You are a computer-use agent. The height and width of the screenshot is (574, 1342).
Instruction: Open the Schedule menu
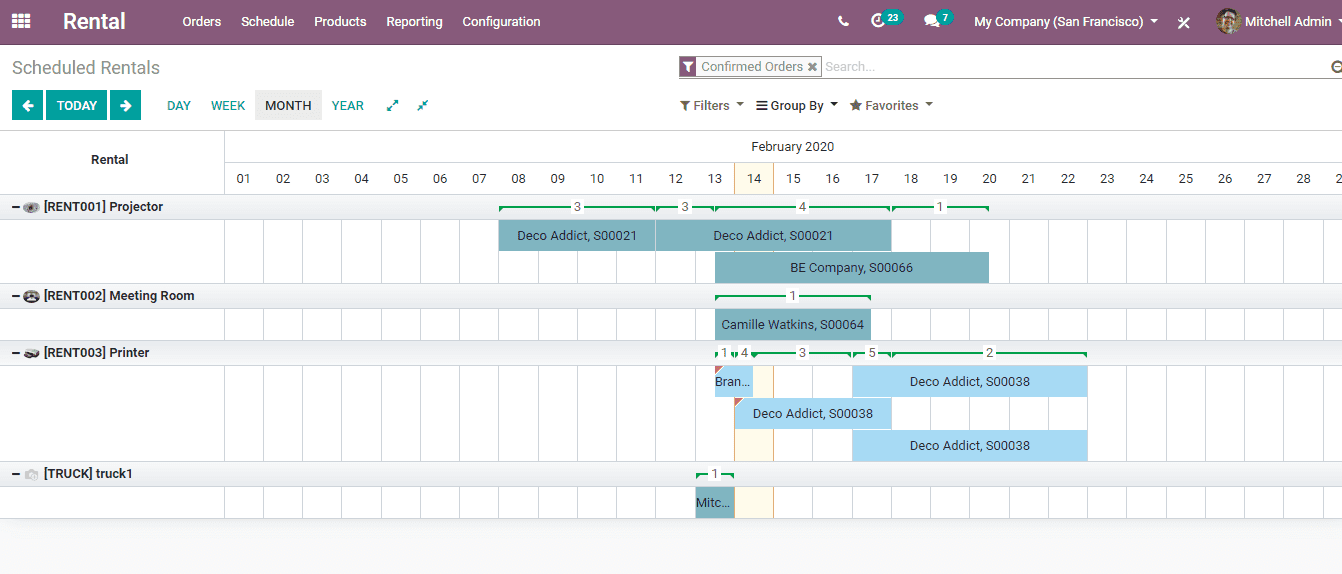(x=268, y=21)
